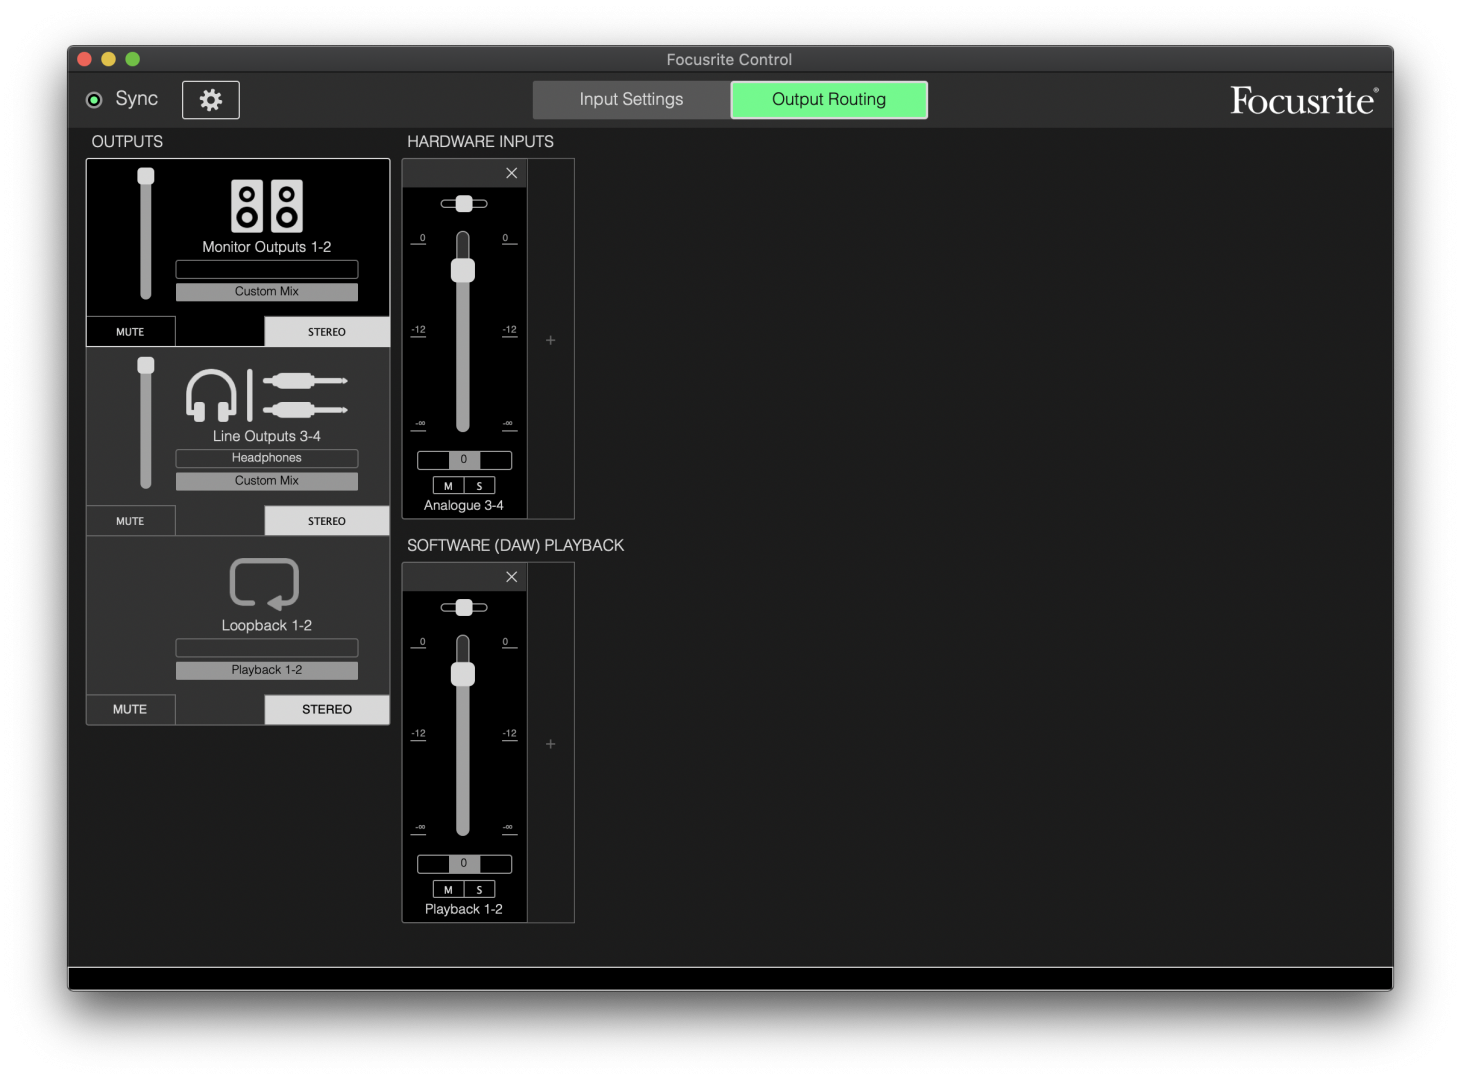Click the Focusrite logo
Viewport: 1461px width, 1080px height.
pos(1304,100)
